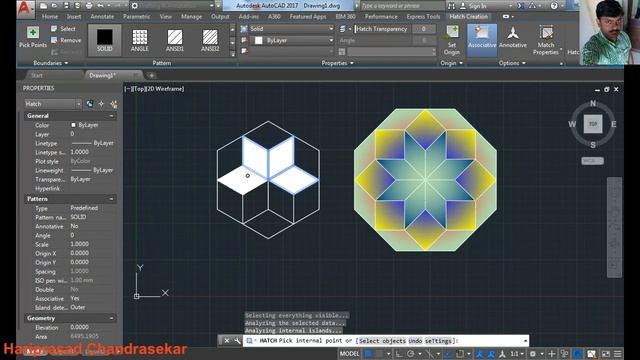Click the New file icon in quick access
This screenshot has height=360, width=640.
pos(44,6)
